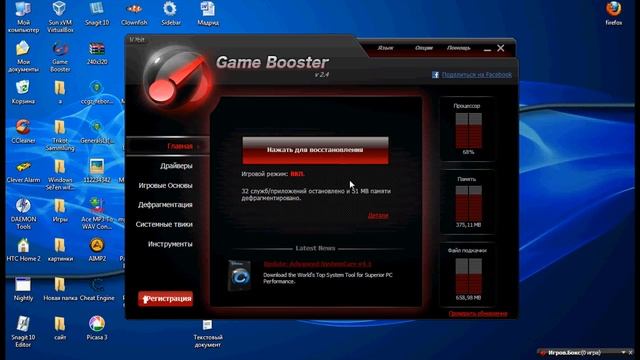Select the Picasa 3 icon
640x360 pixels.
pyautogui.click(x=97, y=328)
